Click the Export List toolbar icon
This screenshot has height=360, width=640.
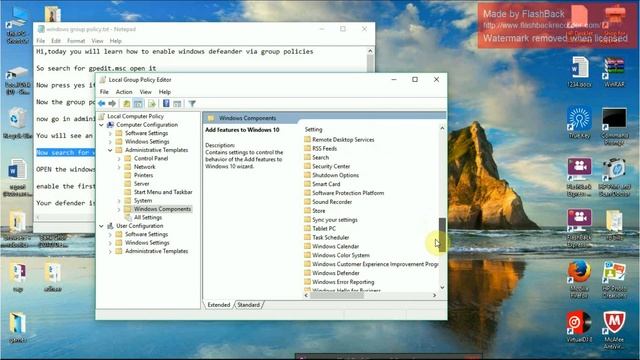152,104
